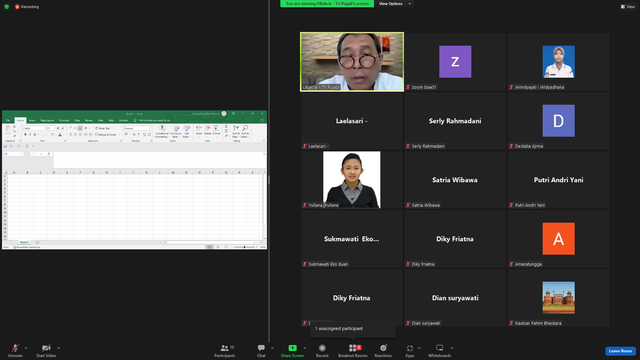The image size is (640, 360).
Task: Click Underline in shared Excel ribbon
Action: [35, 134]
